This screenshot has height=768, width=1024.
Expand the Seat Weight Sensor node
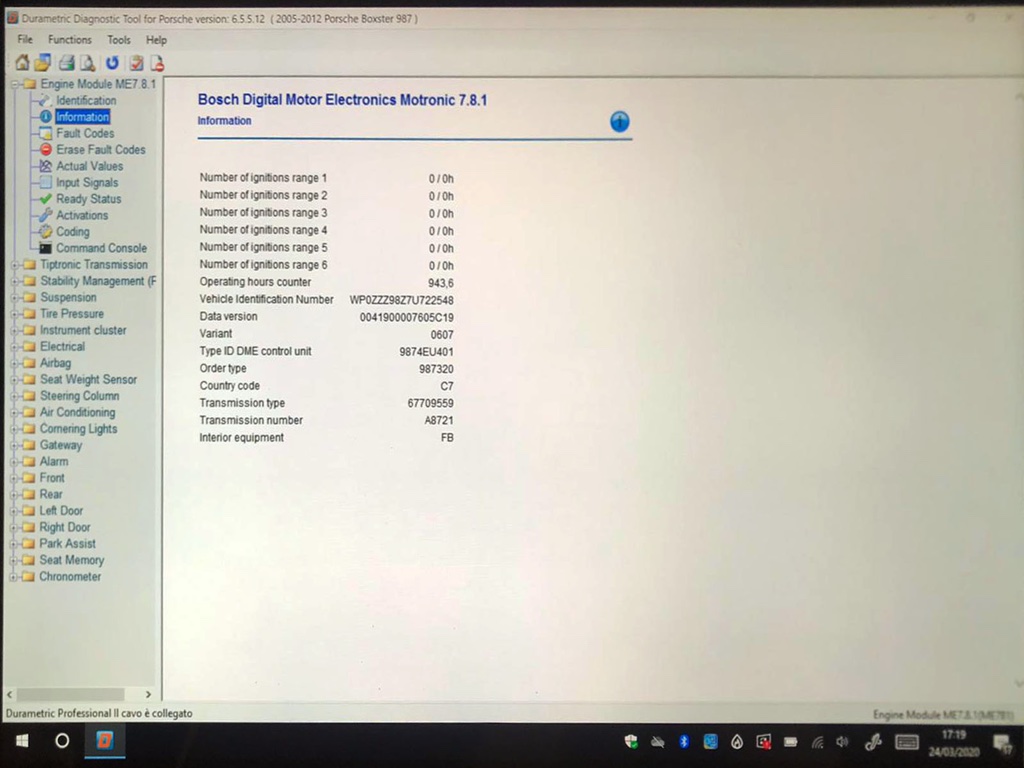pyautogui.click(x=14, y=379)
